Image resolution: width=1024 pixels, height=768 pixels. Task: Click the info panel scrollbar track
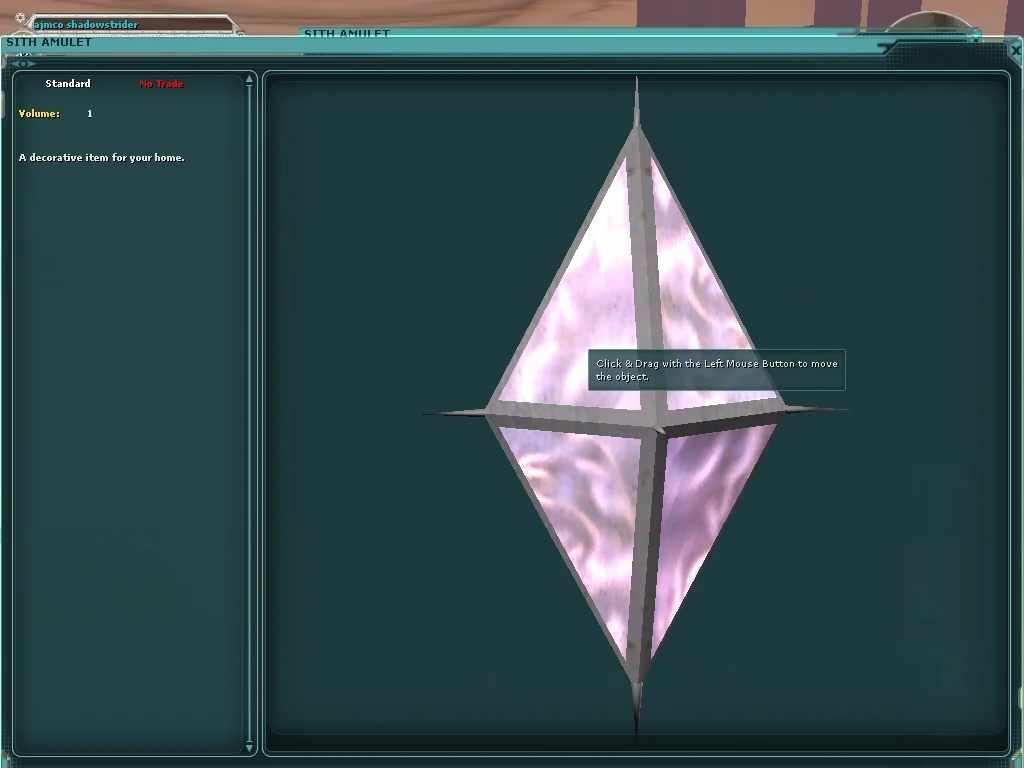point(248,400)
